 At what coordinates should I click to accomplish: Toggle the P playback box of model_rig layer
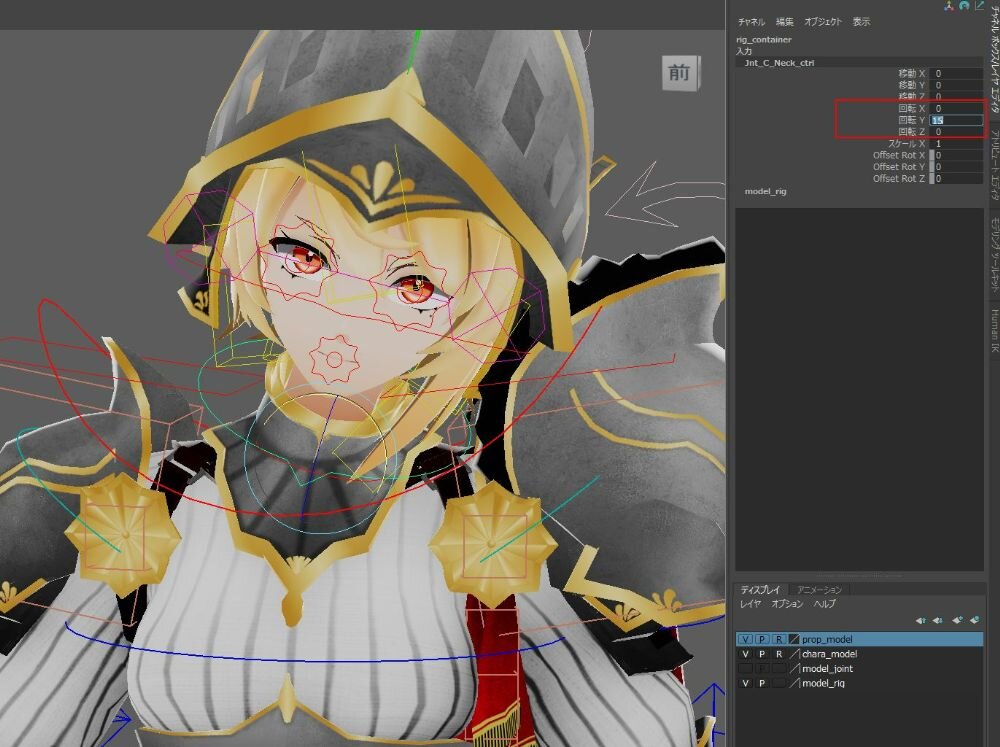762,683
